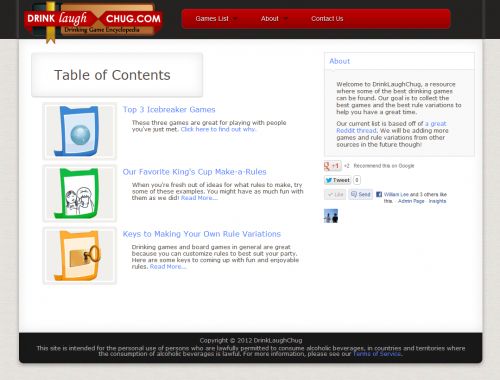The image size is (500, 380).
Task: Open the orange key card thumbnail
Action: [x=80, y=256]
